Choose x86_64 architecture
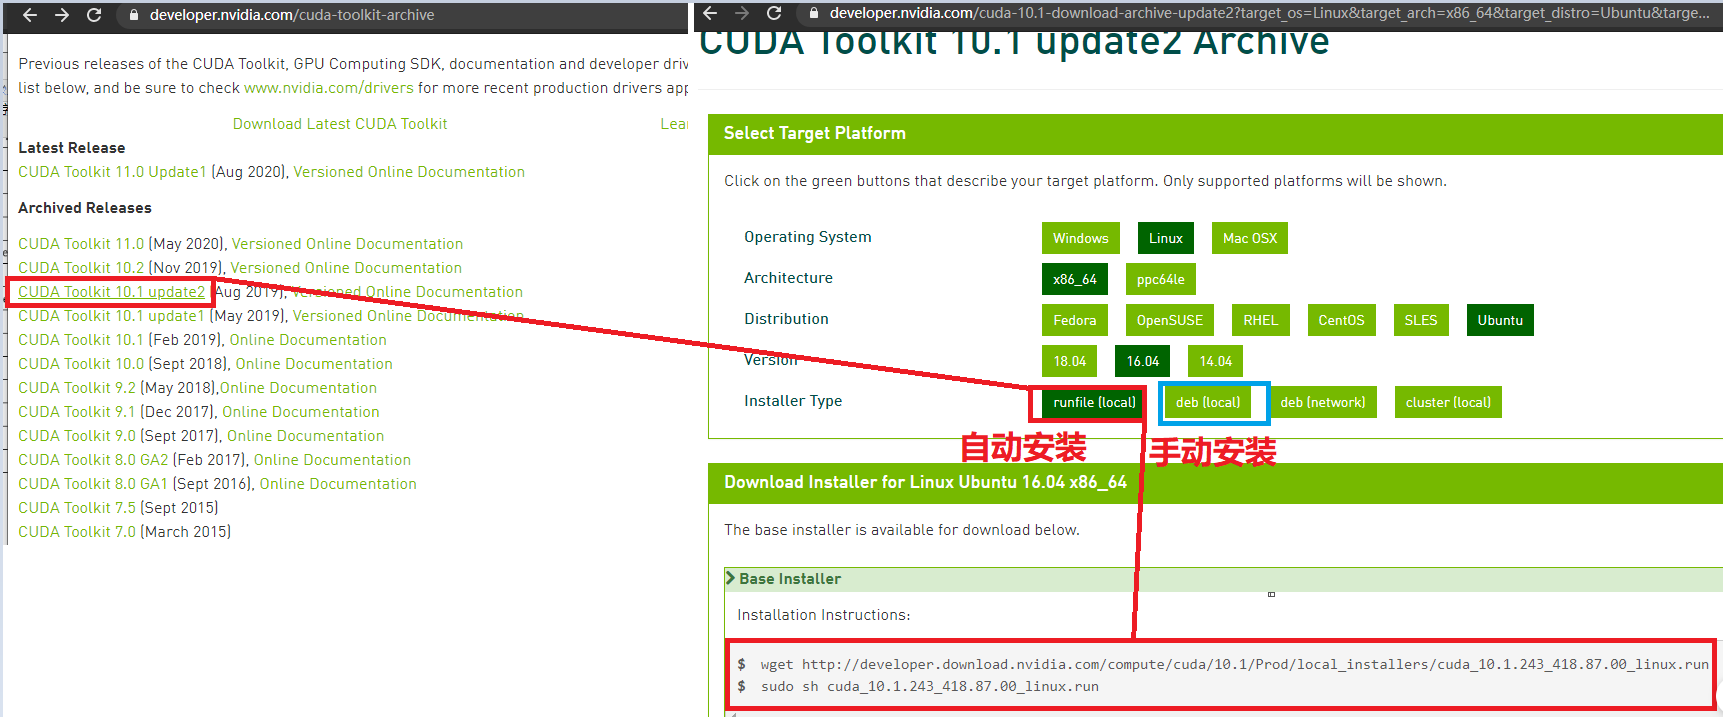 [1074, 279]
